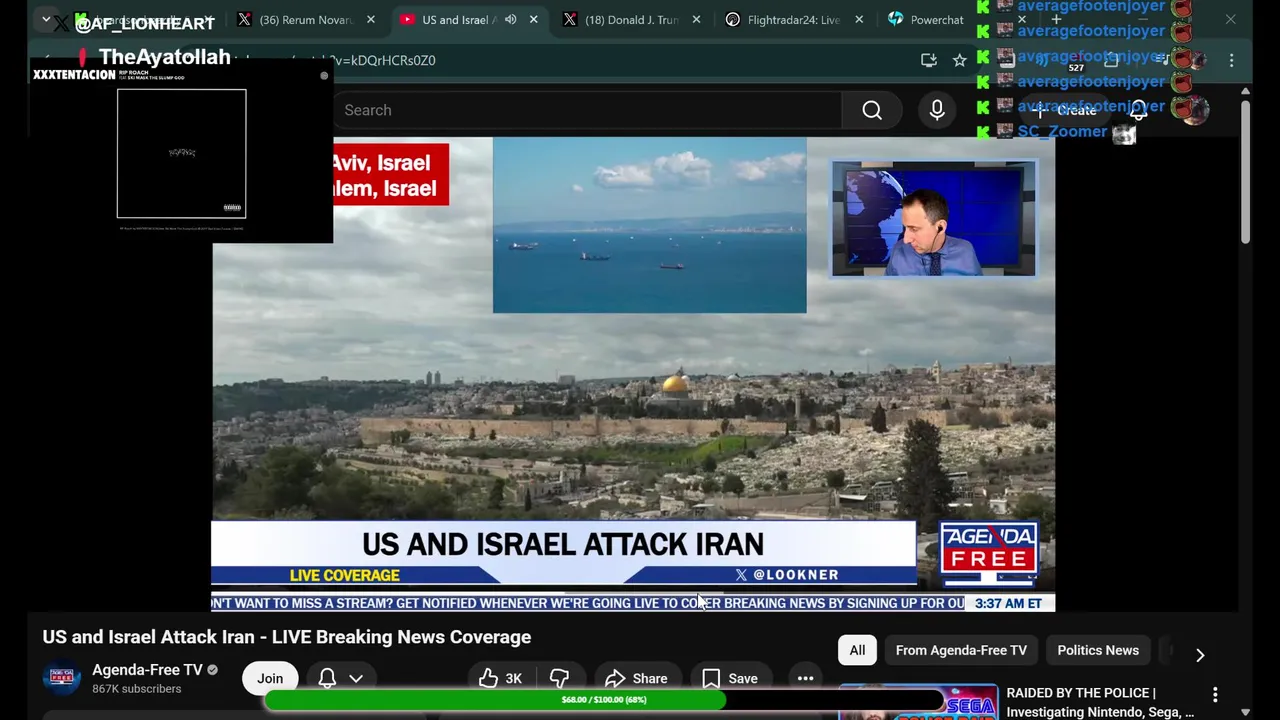Open the Chrome three-dot menu
The image size is (1280, 720).
tap(1231, 60)
